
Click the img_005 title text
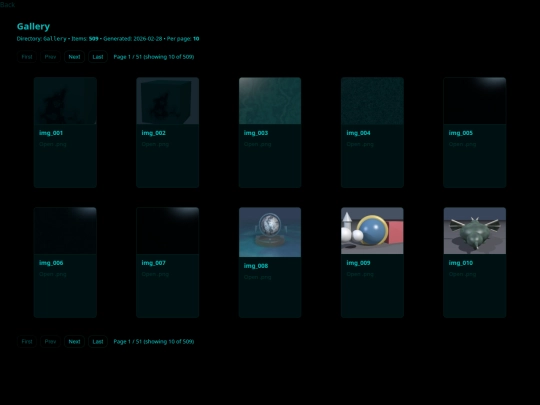pos(461,133)
